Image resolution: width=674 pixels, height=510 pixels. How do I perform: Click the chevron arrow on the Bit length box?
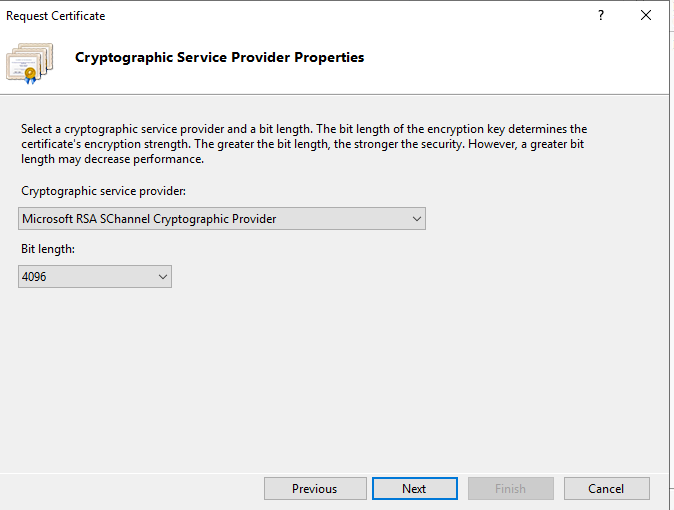[163, 277]
